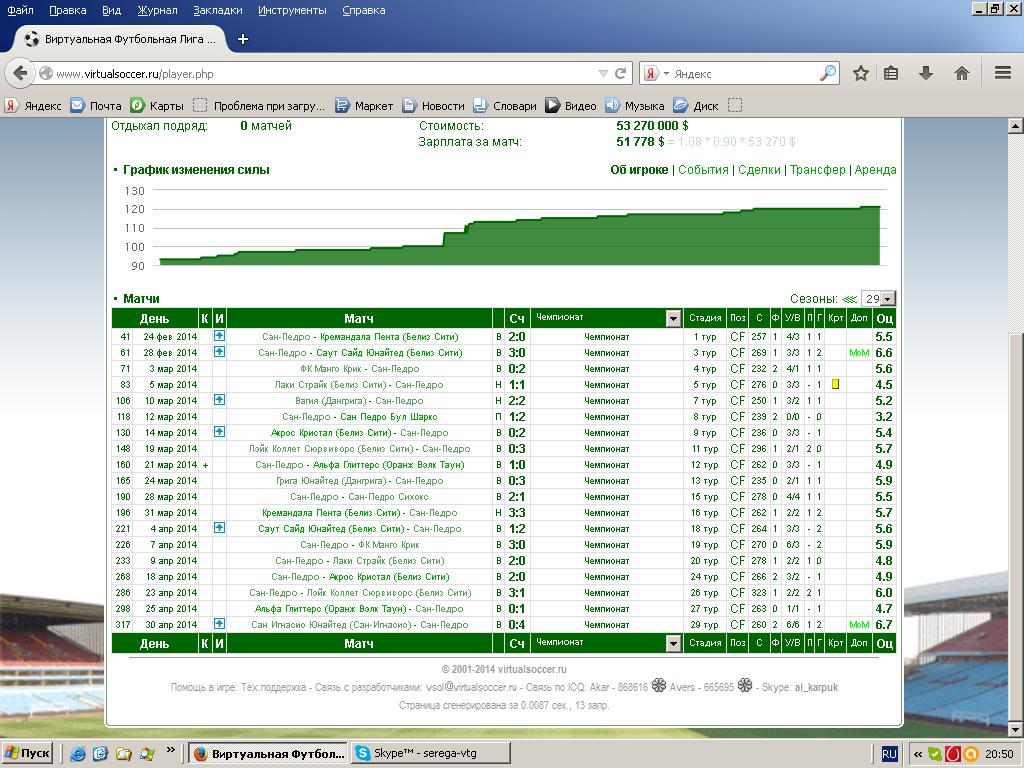Click previous seasons double-arrow icon
This screenshot has width=1024, height=768.
click(x=850, y=299)
